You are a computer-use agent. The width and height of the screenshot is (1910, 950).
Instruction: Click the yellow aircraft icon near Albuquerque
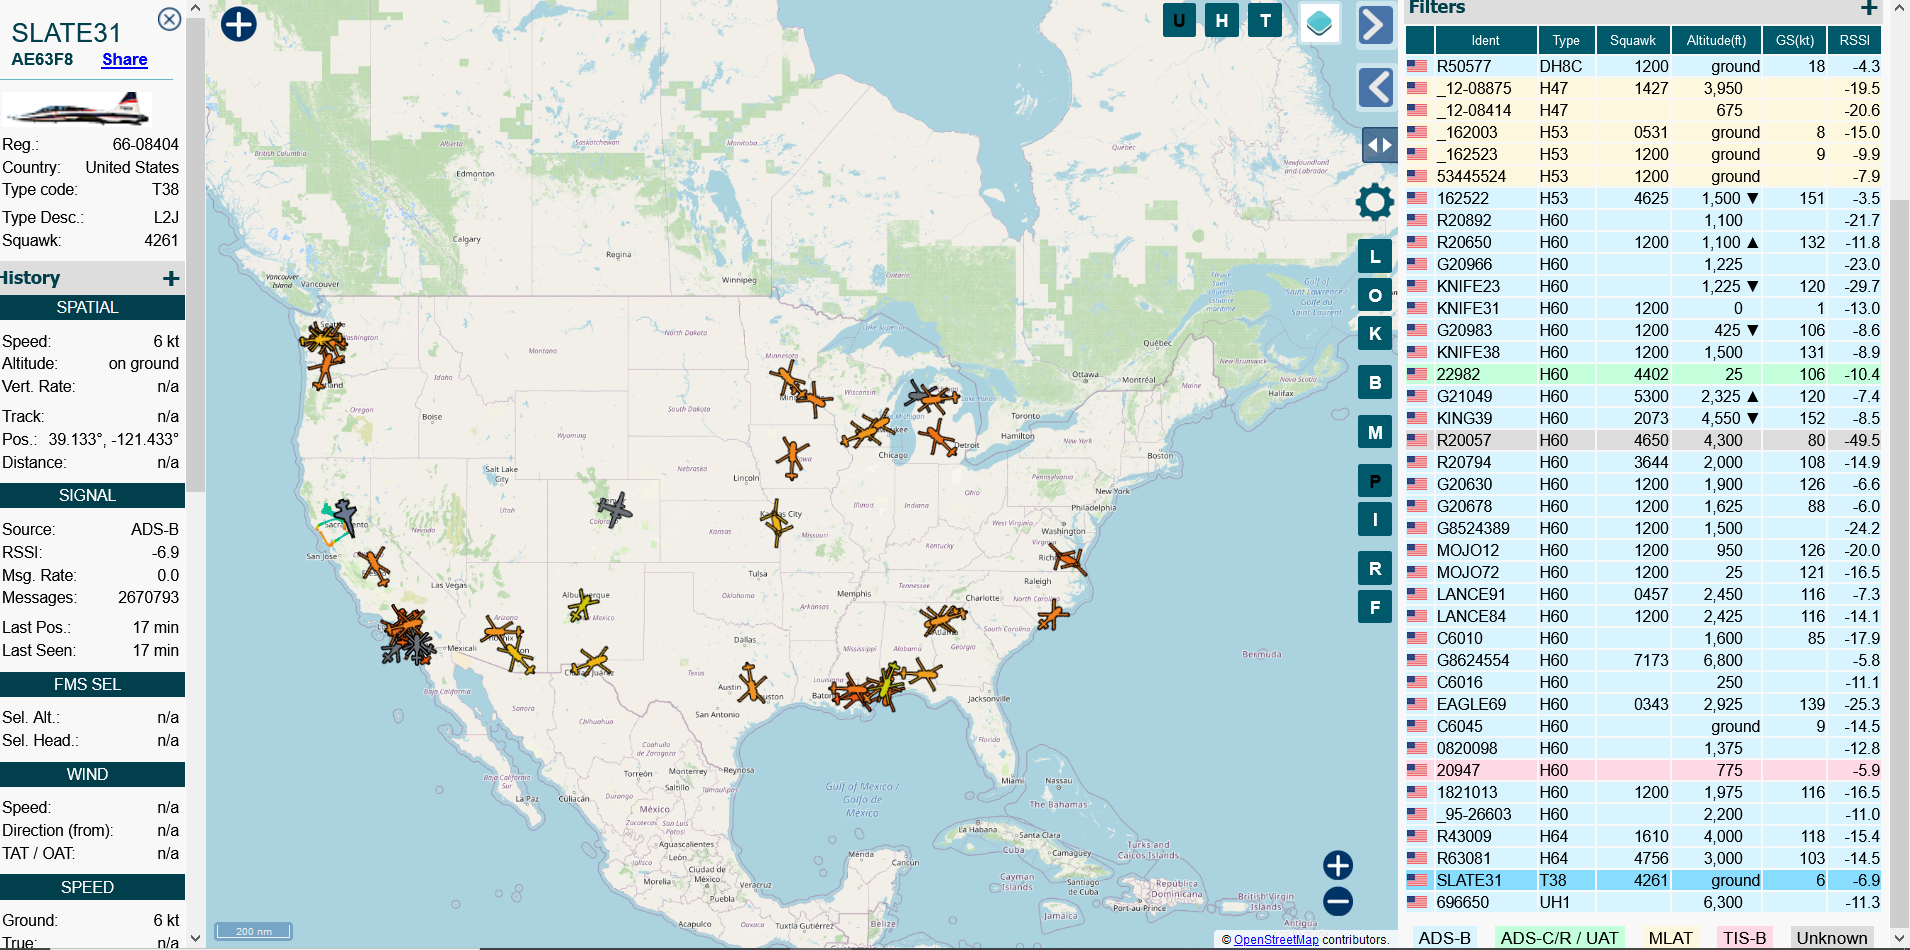coord(582,605)
